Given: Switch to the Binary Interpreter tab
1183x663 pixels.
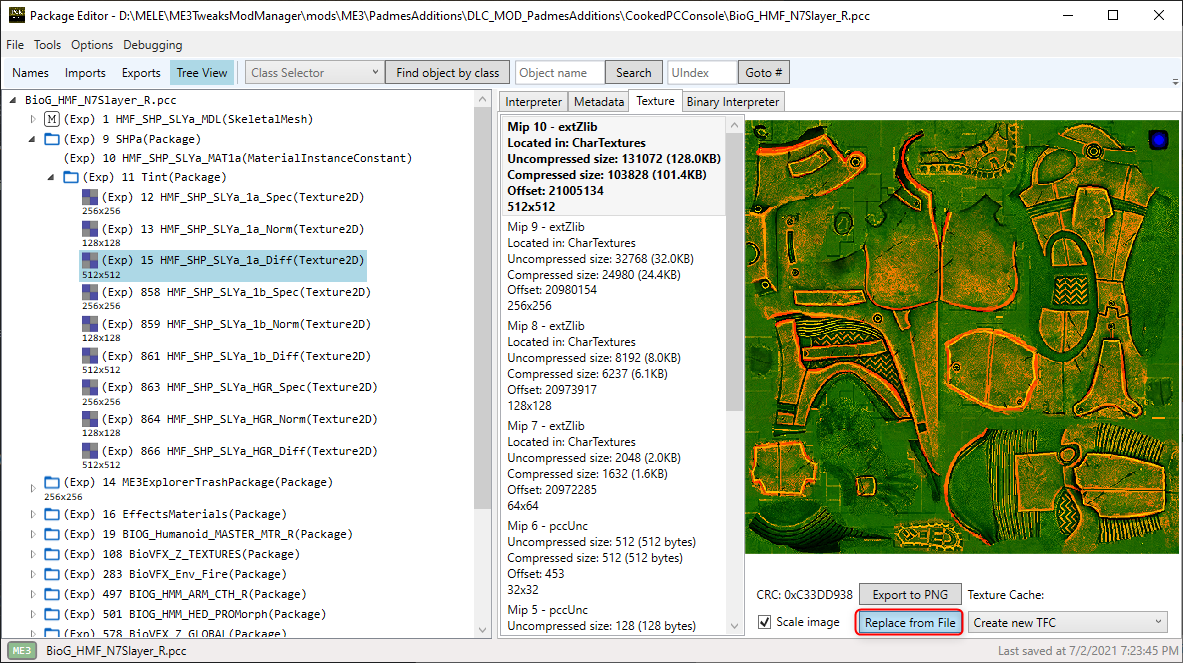Looking at the screenshot, I should point(733,102).
